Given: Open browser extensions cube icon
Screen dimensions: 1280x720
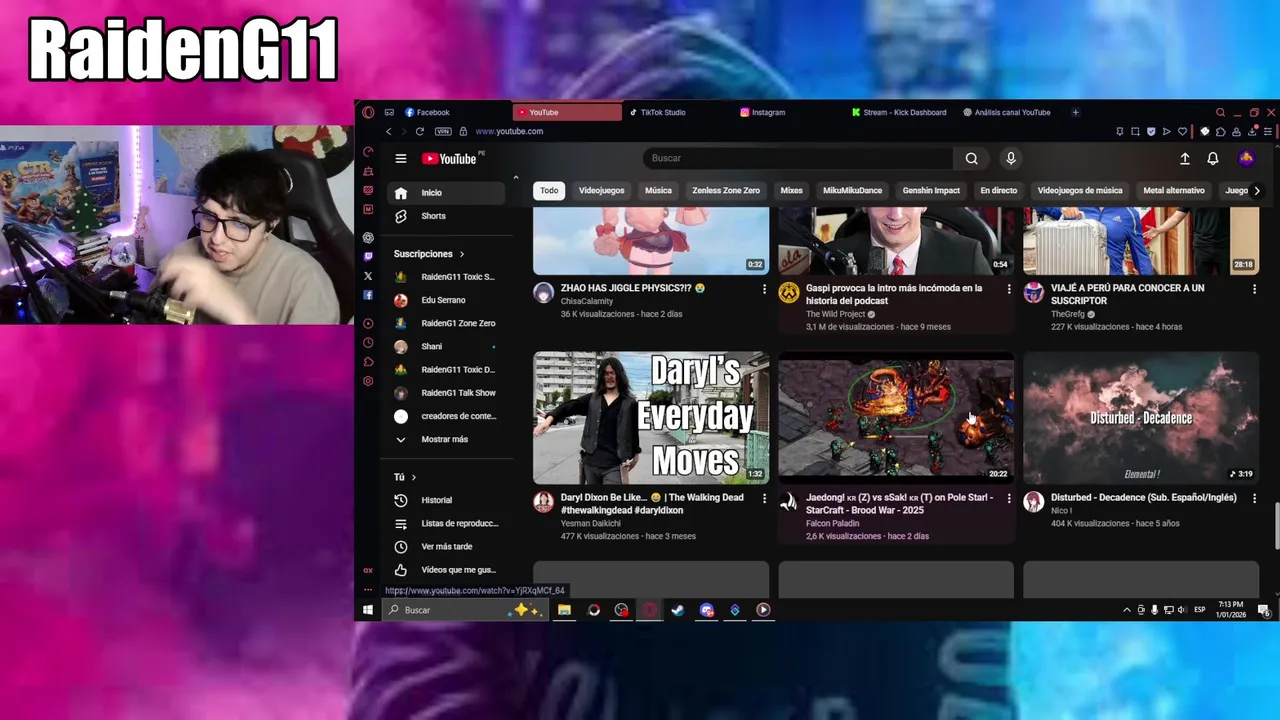Looking at the screenshot, I should tap(1220, 131).
